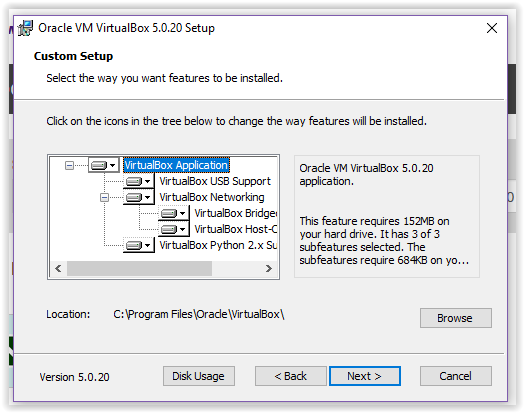Click the VirtualBox installer title bar icon

[x=25, y=28]
